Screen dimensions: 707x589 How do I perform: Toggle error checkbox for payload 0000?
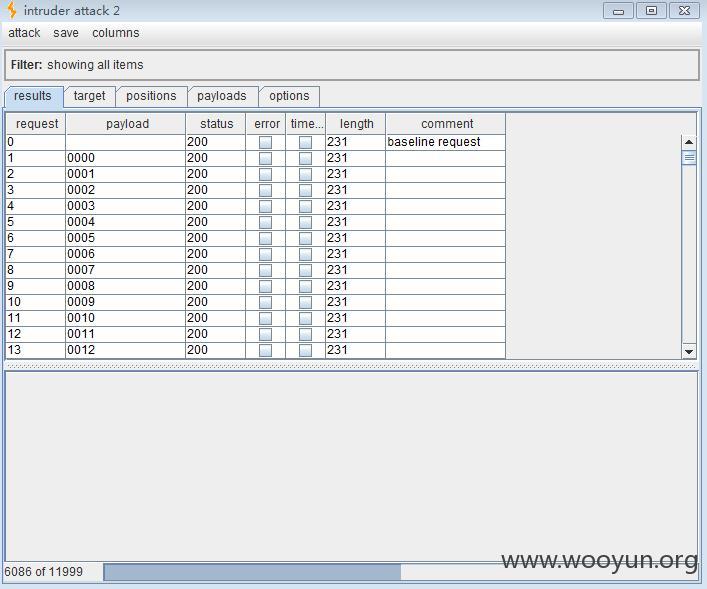click(x=266, y=158)
